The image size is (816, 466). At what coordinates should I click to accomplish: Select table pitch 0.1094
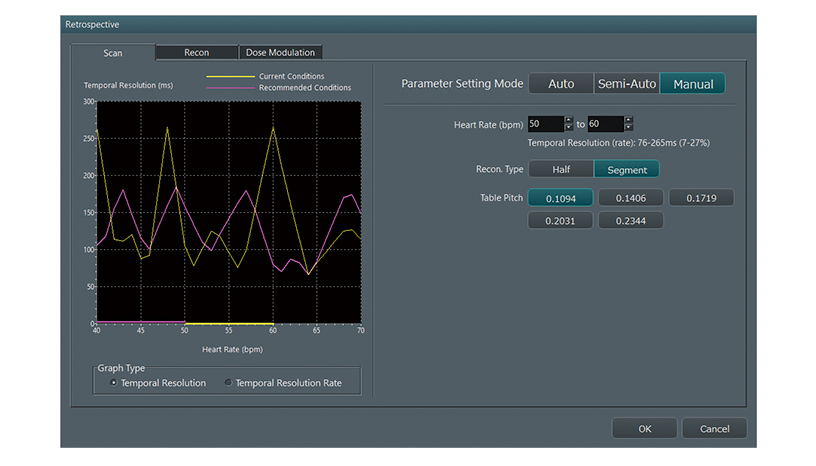(560, 198)
